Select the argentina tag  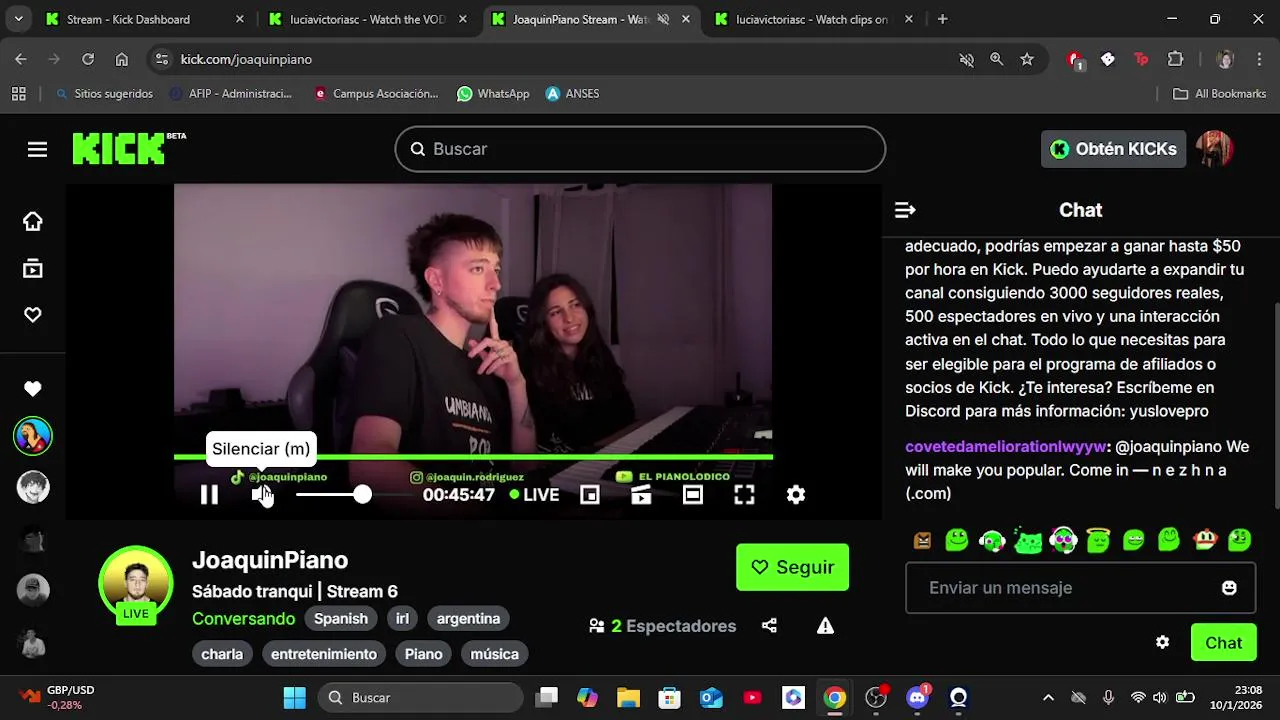(468, 618)
